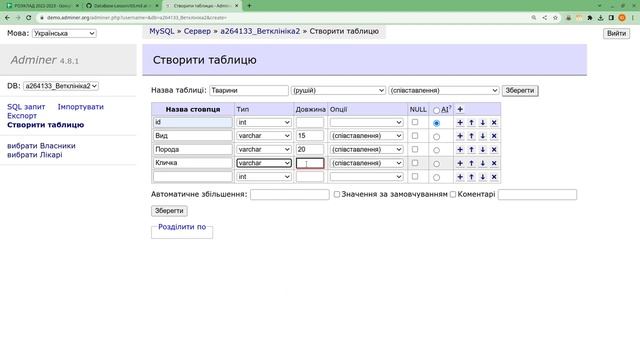The height and width of the screenshot is (360, 640).
Task: Click the plus icon in the table header
Action: click(x=460, y=109)
